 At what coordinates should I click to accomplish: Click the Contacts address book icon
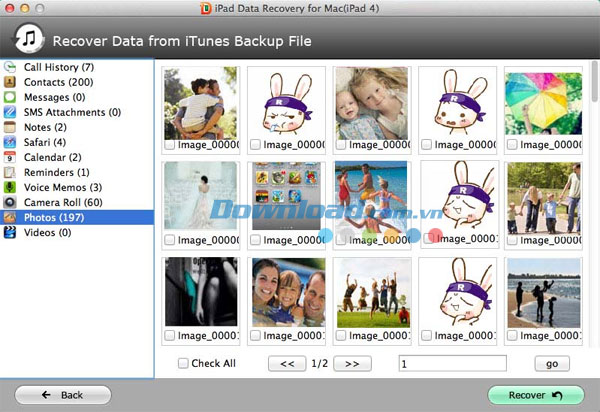10,82
